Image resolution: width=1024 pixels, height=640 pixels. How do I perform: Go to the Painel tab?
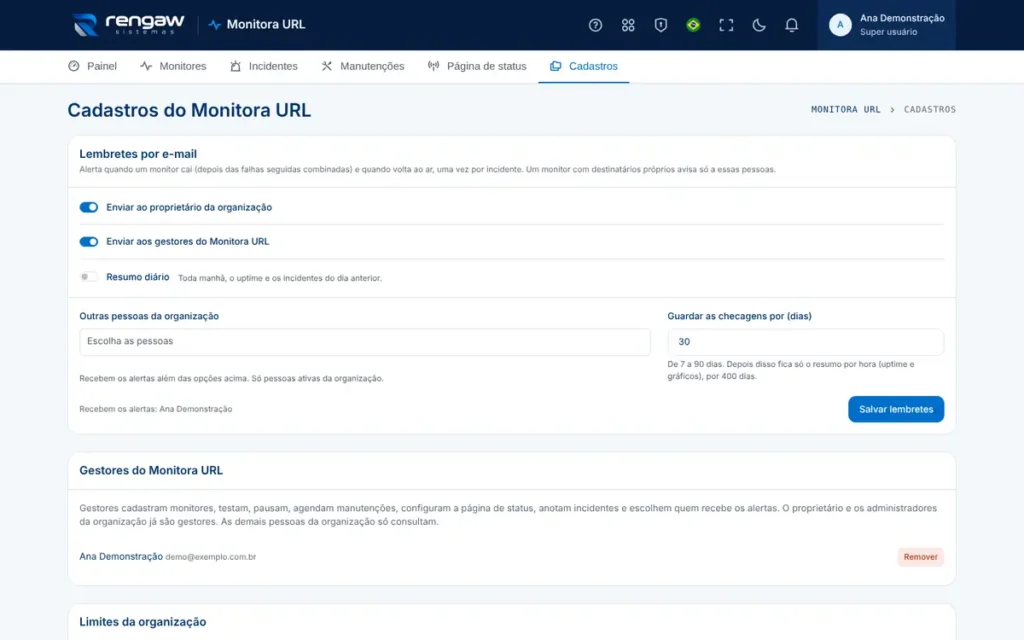click(x=92, y=66)
